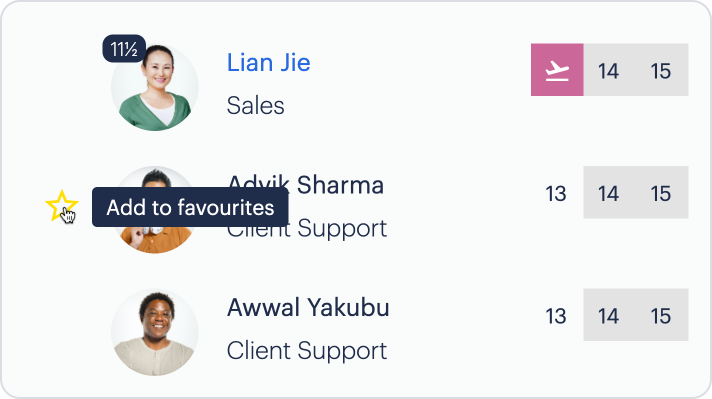Click the Awwal Yakubu name
This screenshot has height=399, width=712.
[308, 308]
